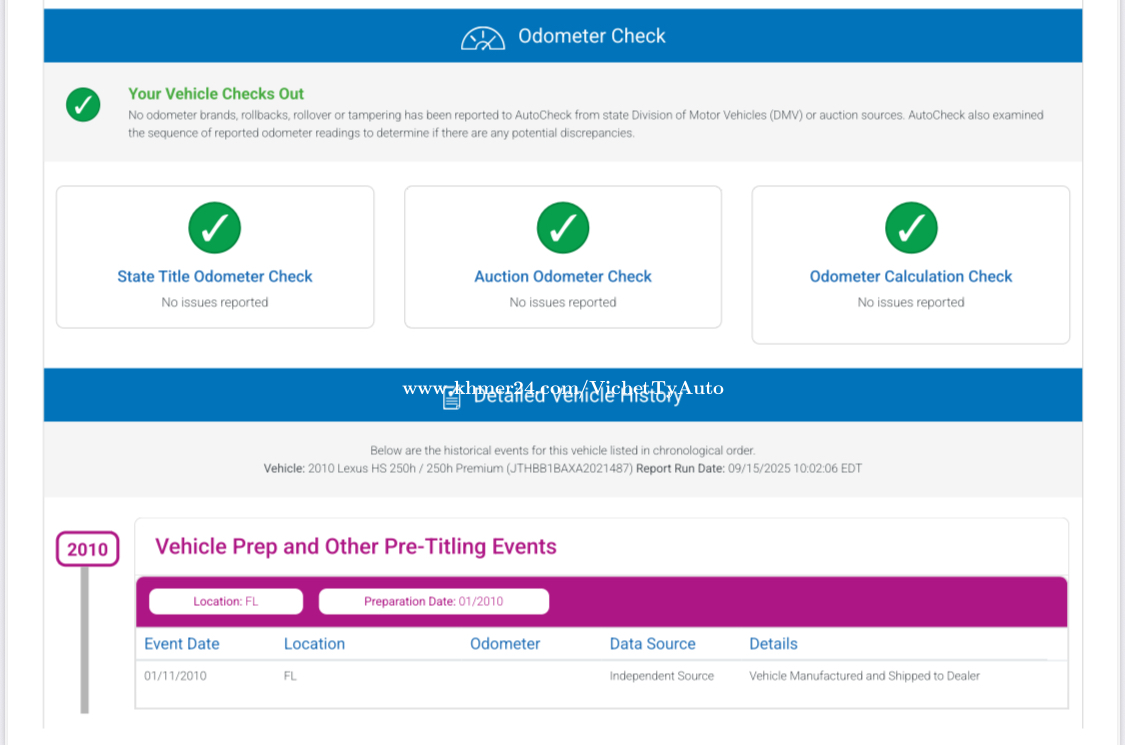The image size is (1125, 745).
Task: Click the Event Date column header
Action: coord(182,644)
